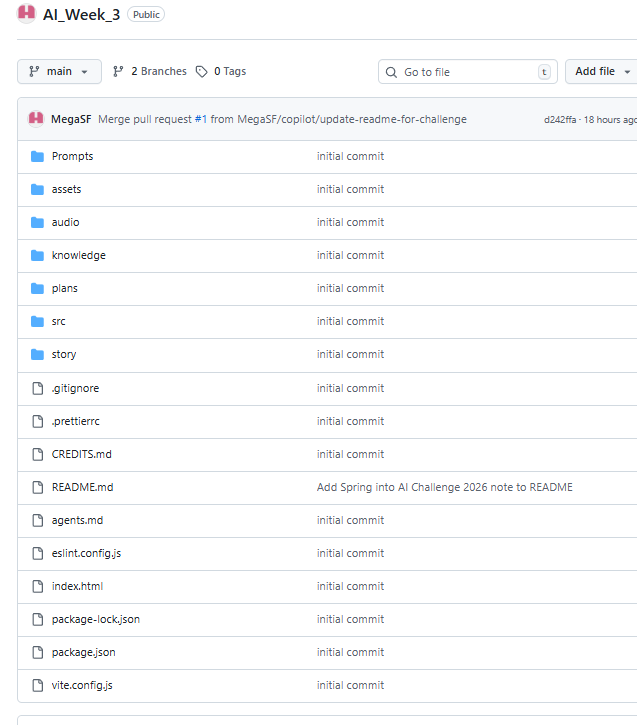This screenshot has width=637, height=725.
Task: Expand the Add file dropdown
Action: 601,72
